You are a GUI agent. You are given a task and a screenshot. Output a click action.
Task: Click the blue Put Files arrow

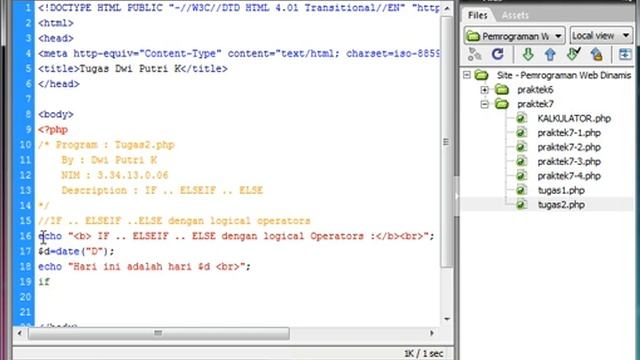(550, 54)
